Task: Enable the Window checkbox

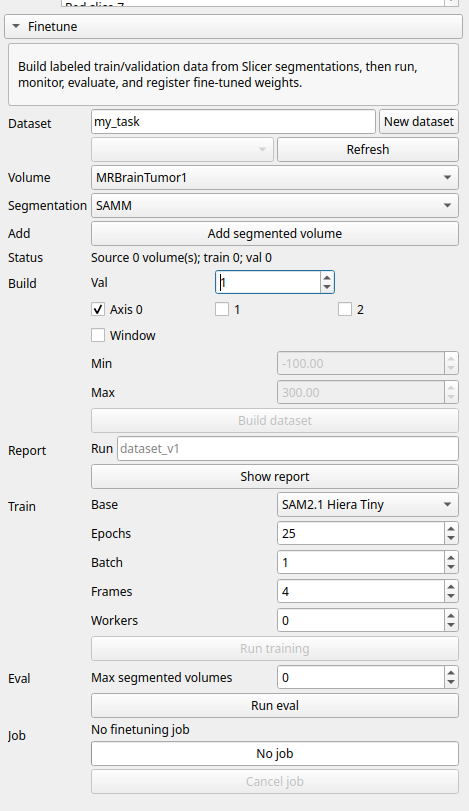Action: 98,335
